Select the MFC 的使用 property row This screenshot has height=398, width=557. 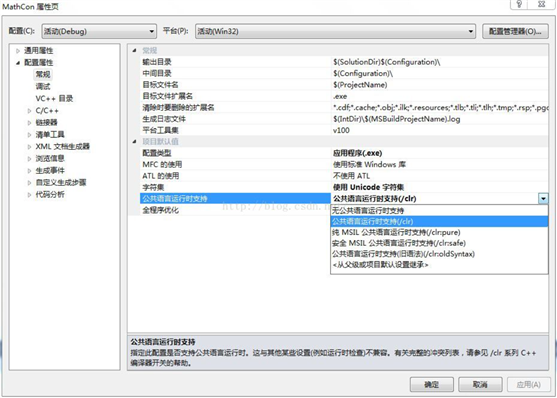click(344, 164)
